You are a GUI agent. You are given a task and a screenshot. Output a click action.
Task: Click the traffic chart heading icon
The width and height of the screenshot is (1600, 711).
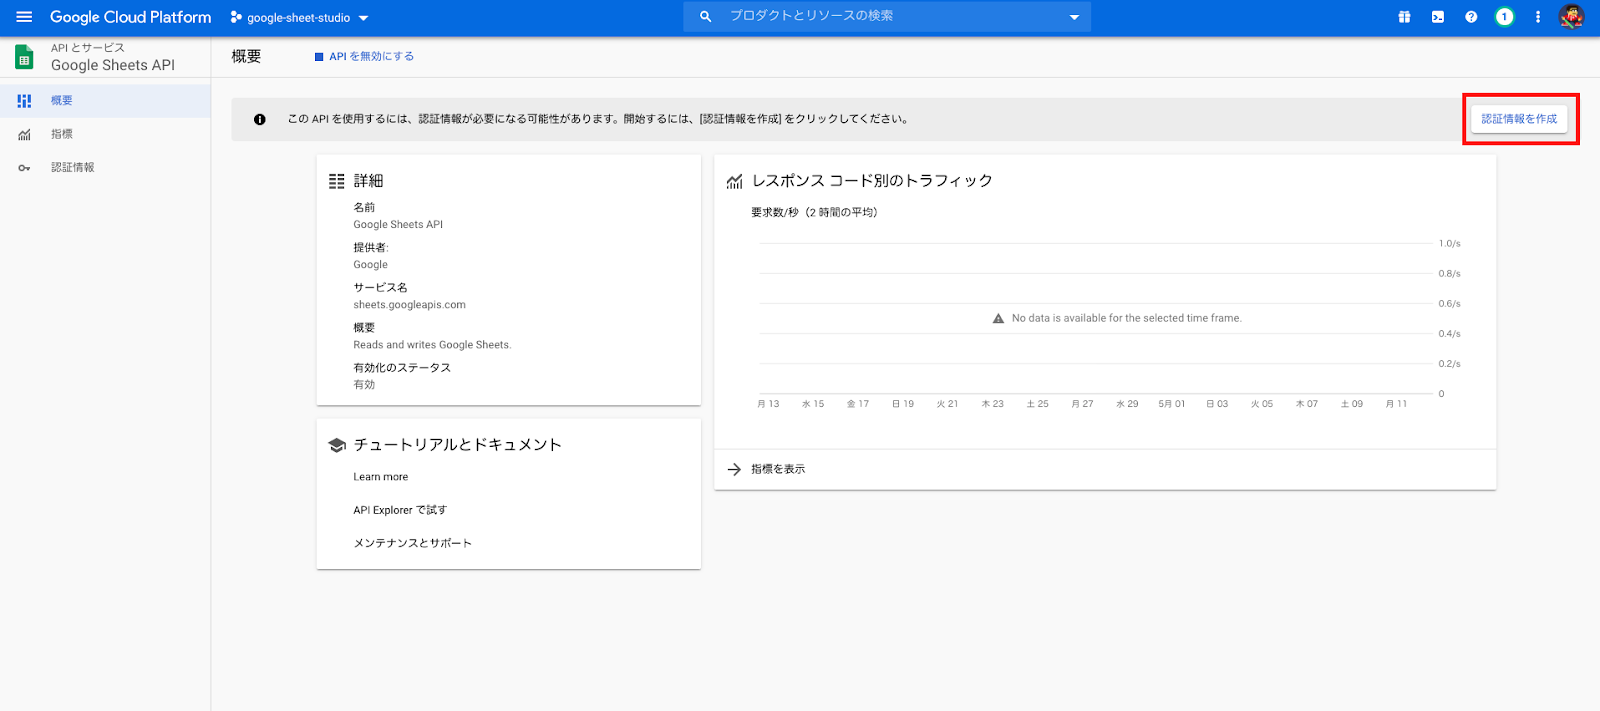[x=734, y=181]
